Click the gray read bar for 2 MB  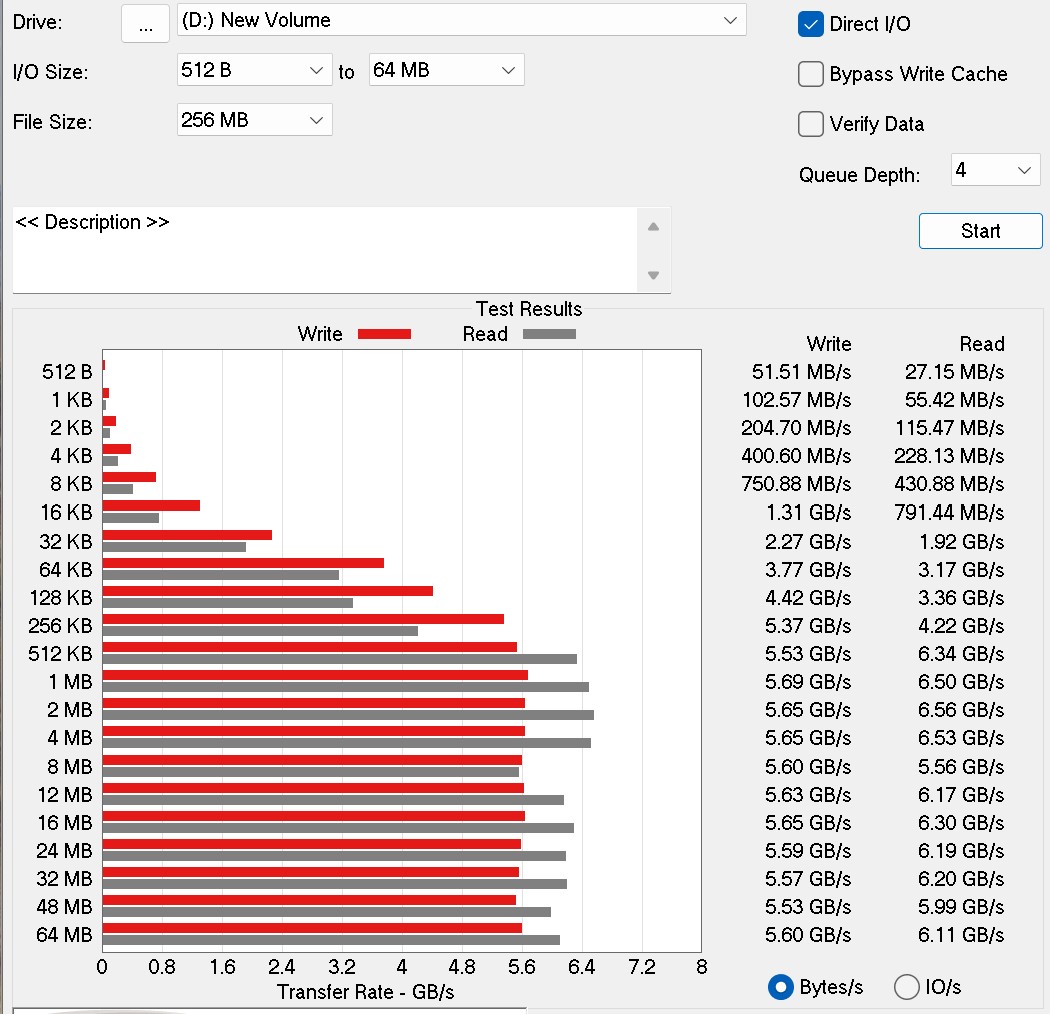pos(348,715)
